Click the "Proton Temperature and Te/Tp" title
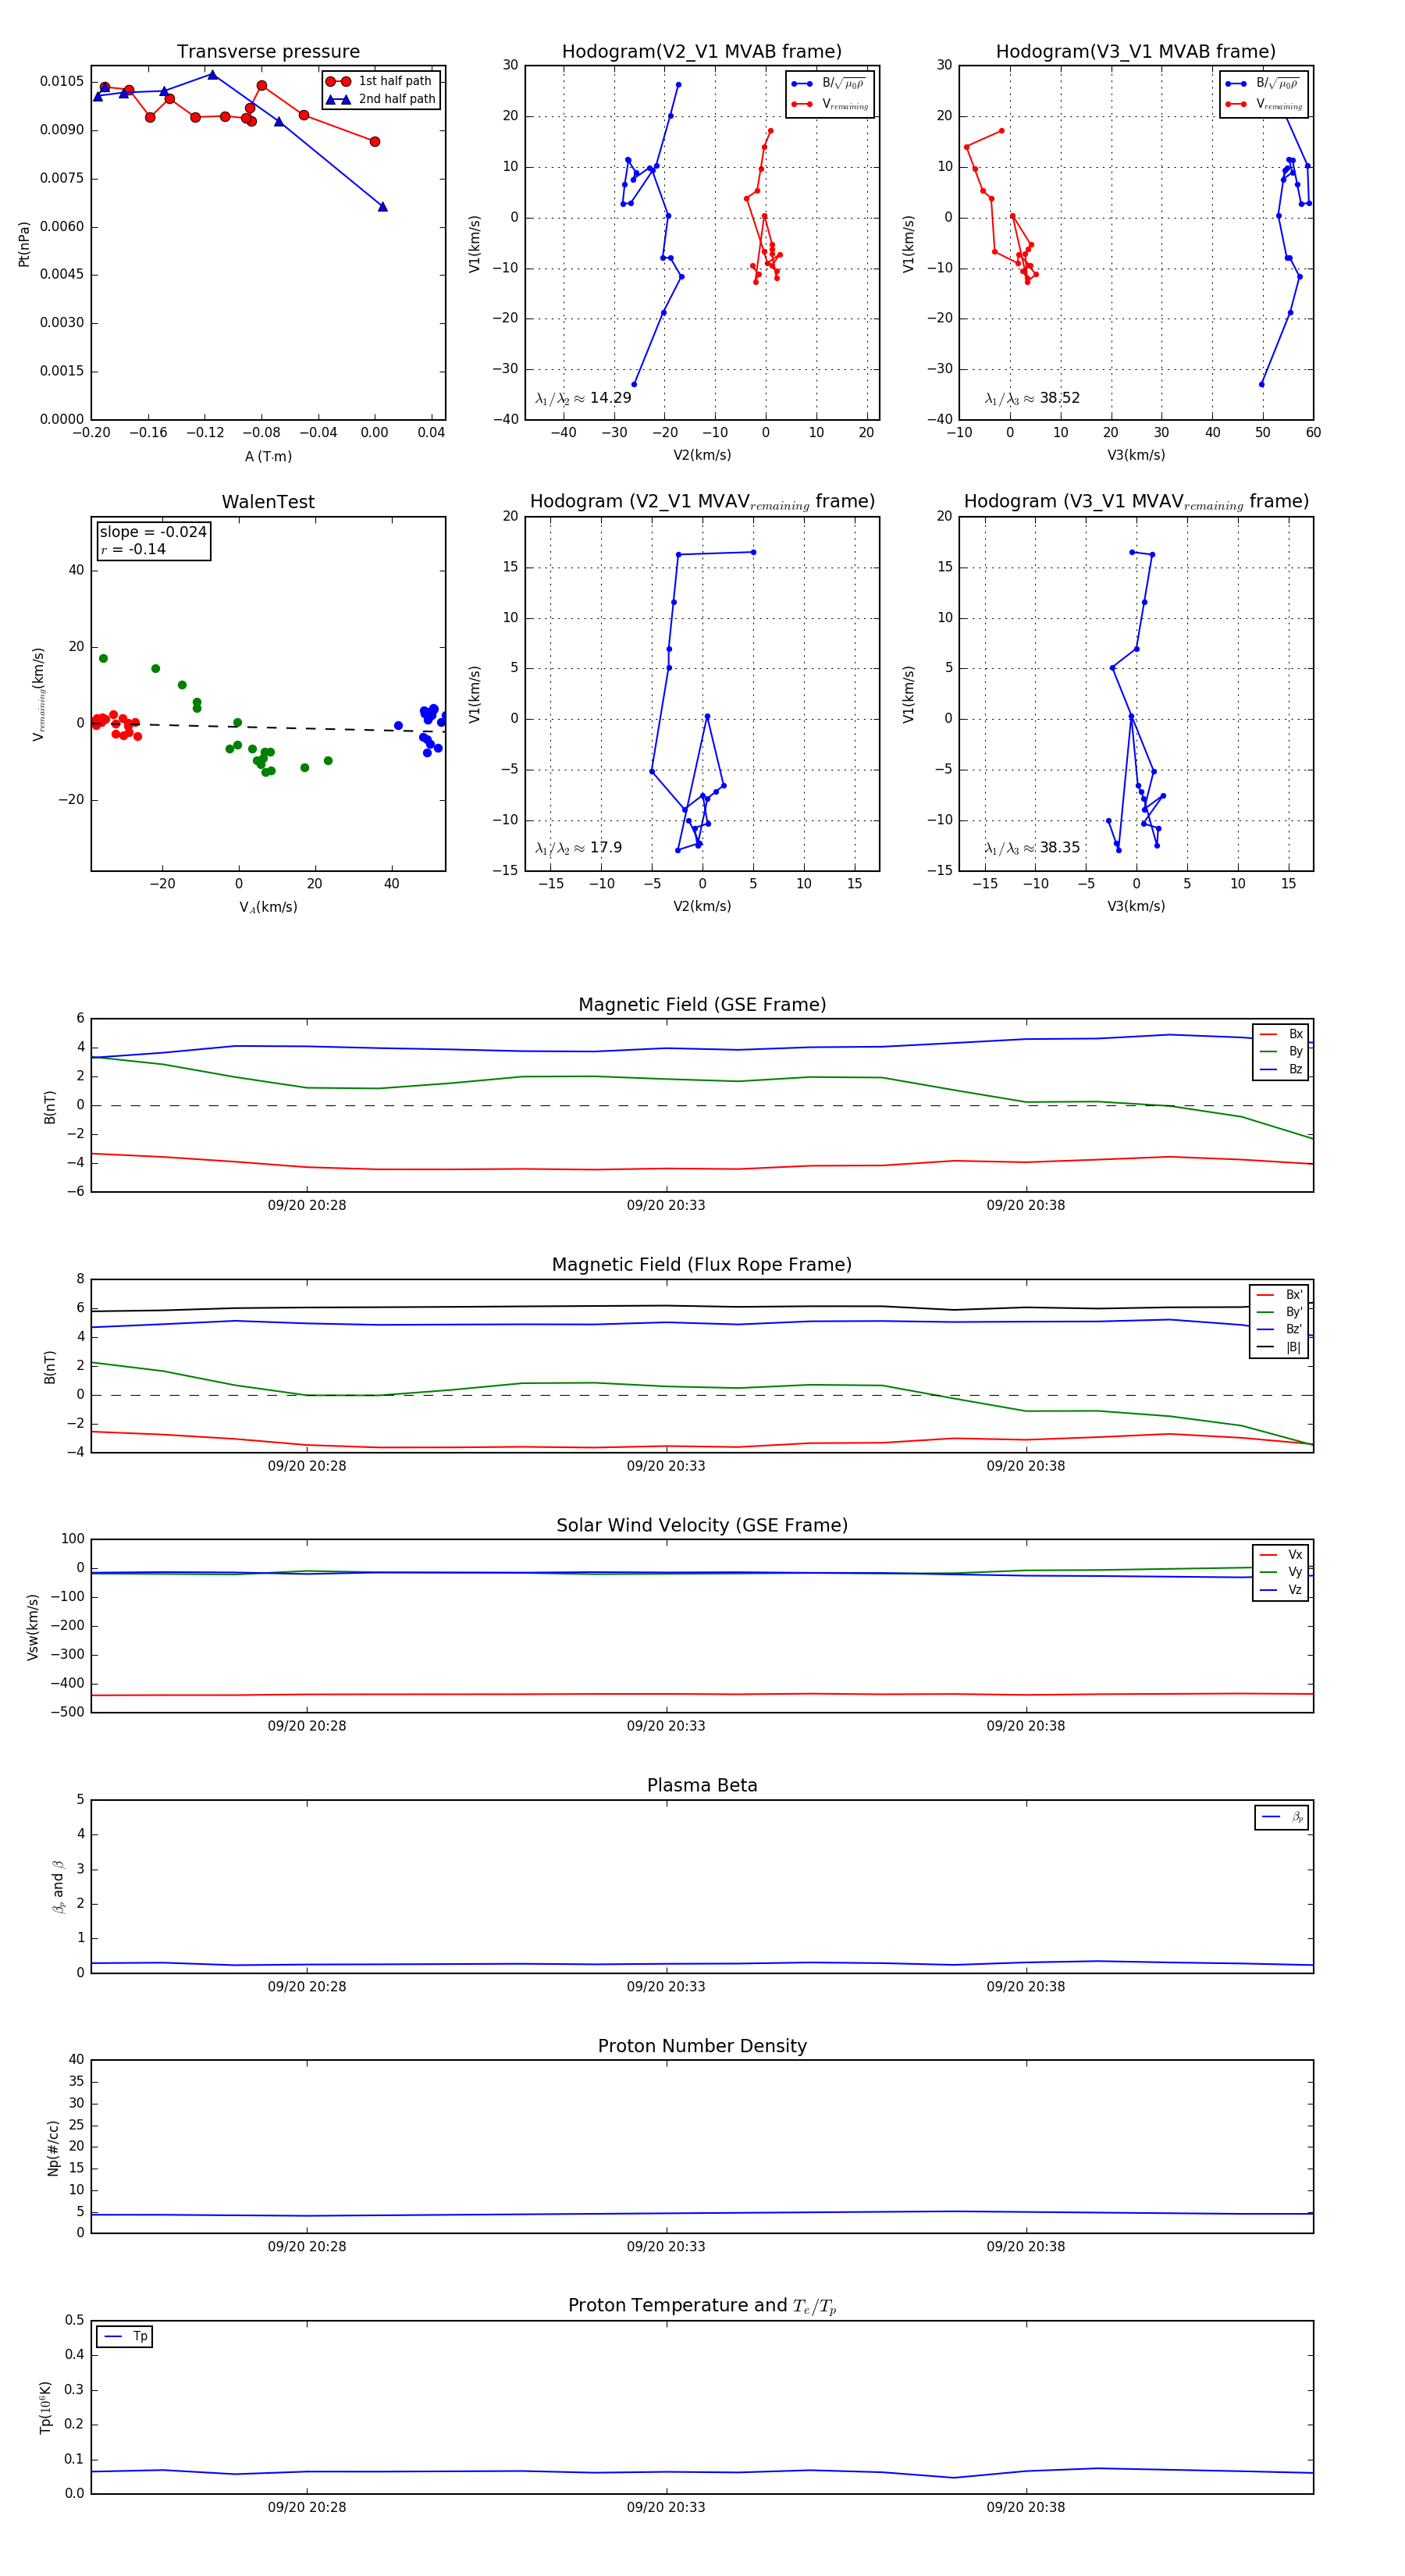Screen dimensions: 1405x2576 702,2306
